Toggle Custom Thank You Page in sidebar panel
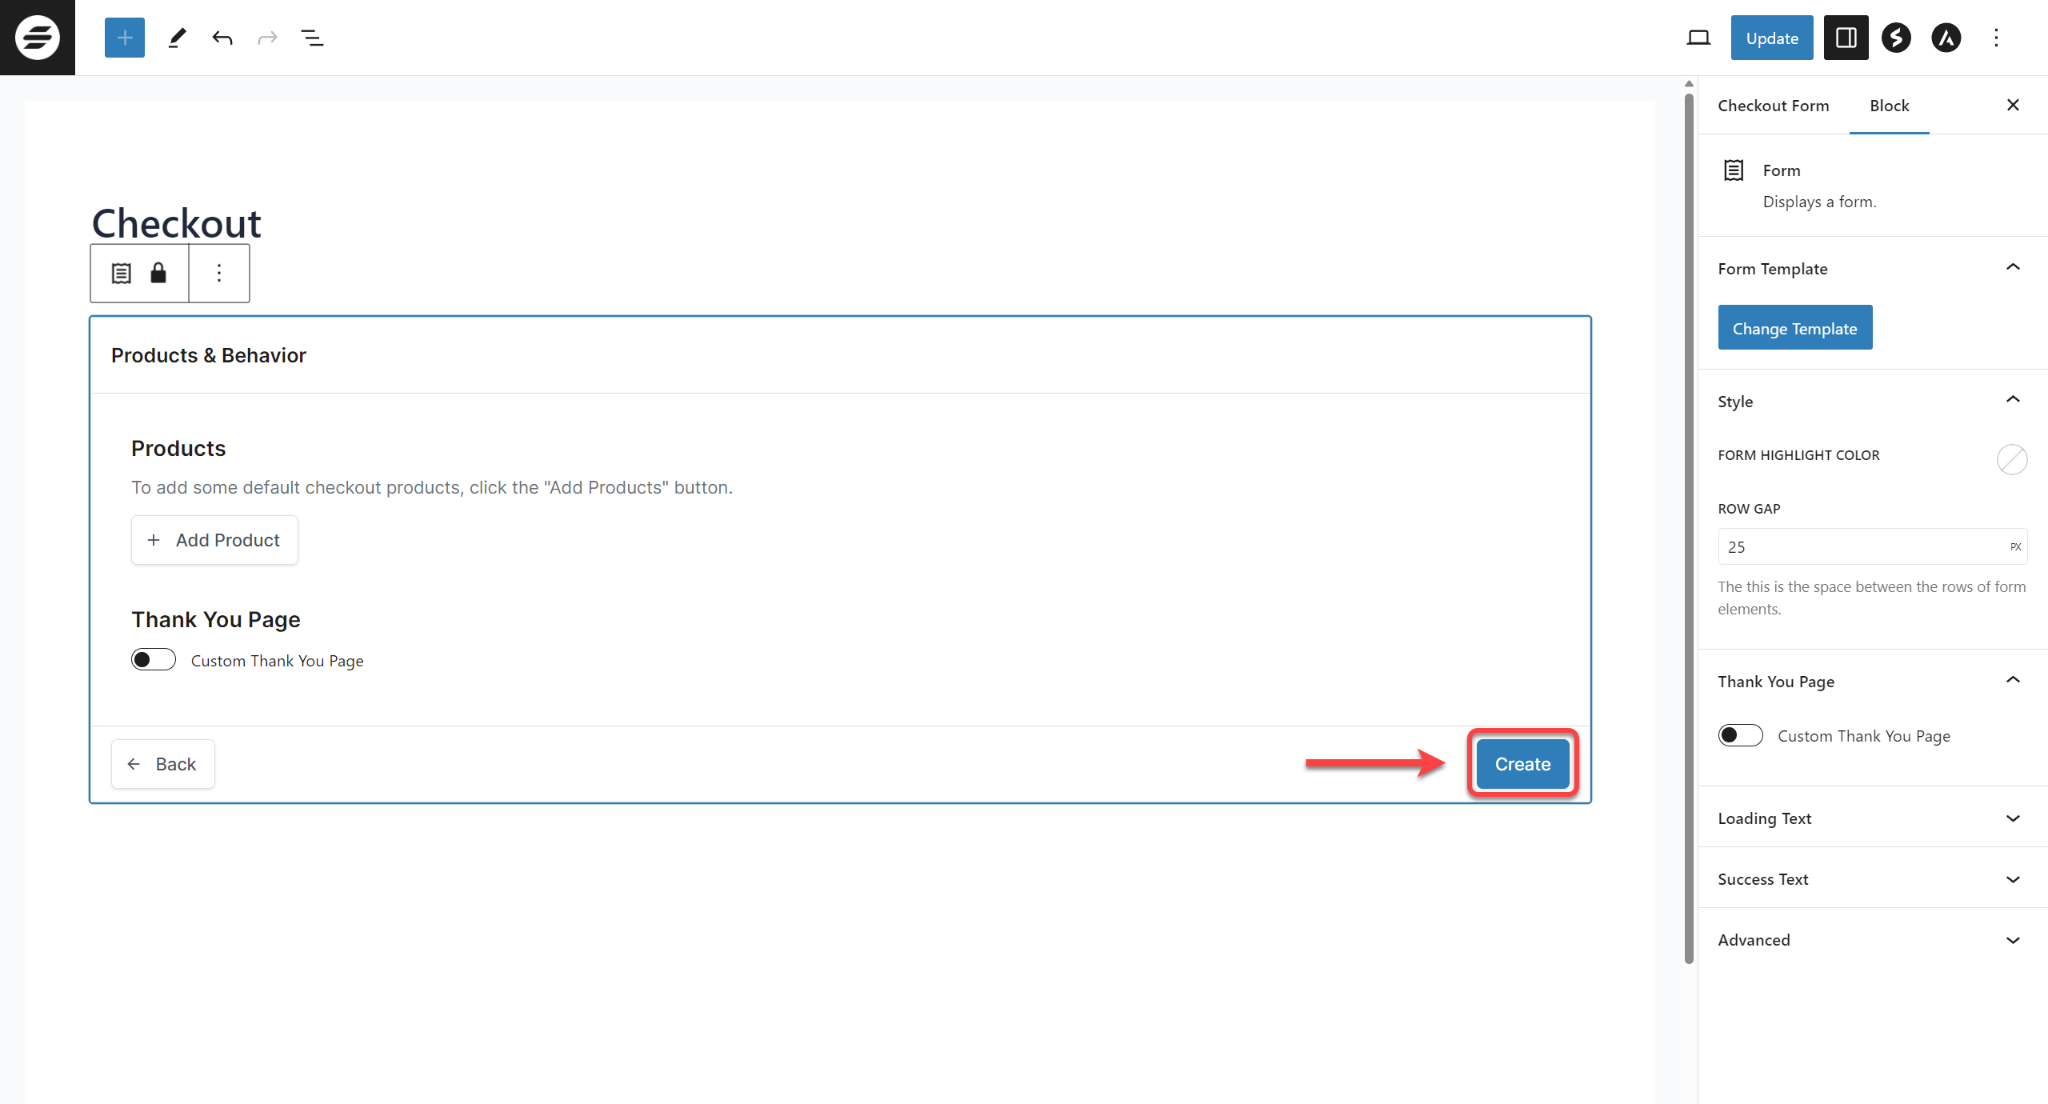 coord(1741,736)
